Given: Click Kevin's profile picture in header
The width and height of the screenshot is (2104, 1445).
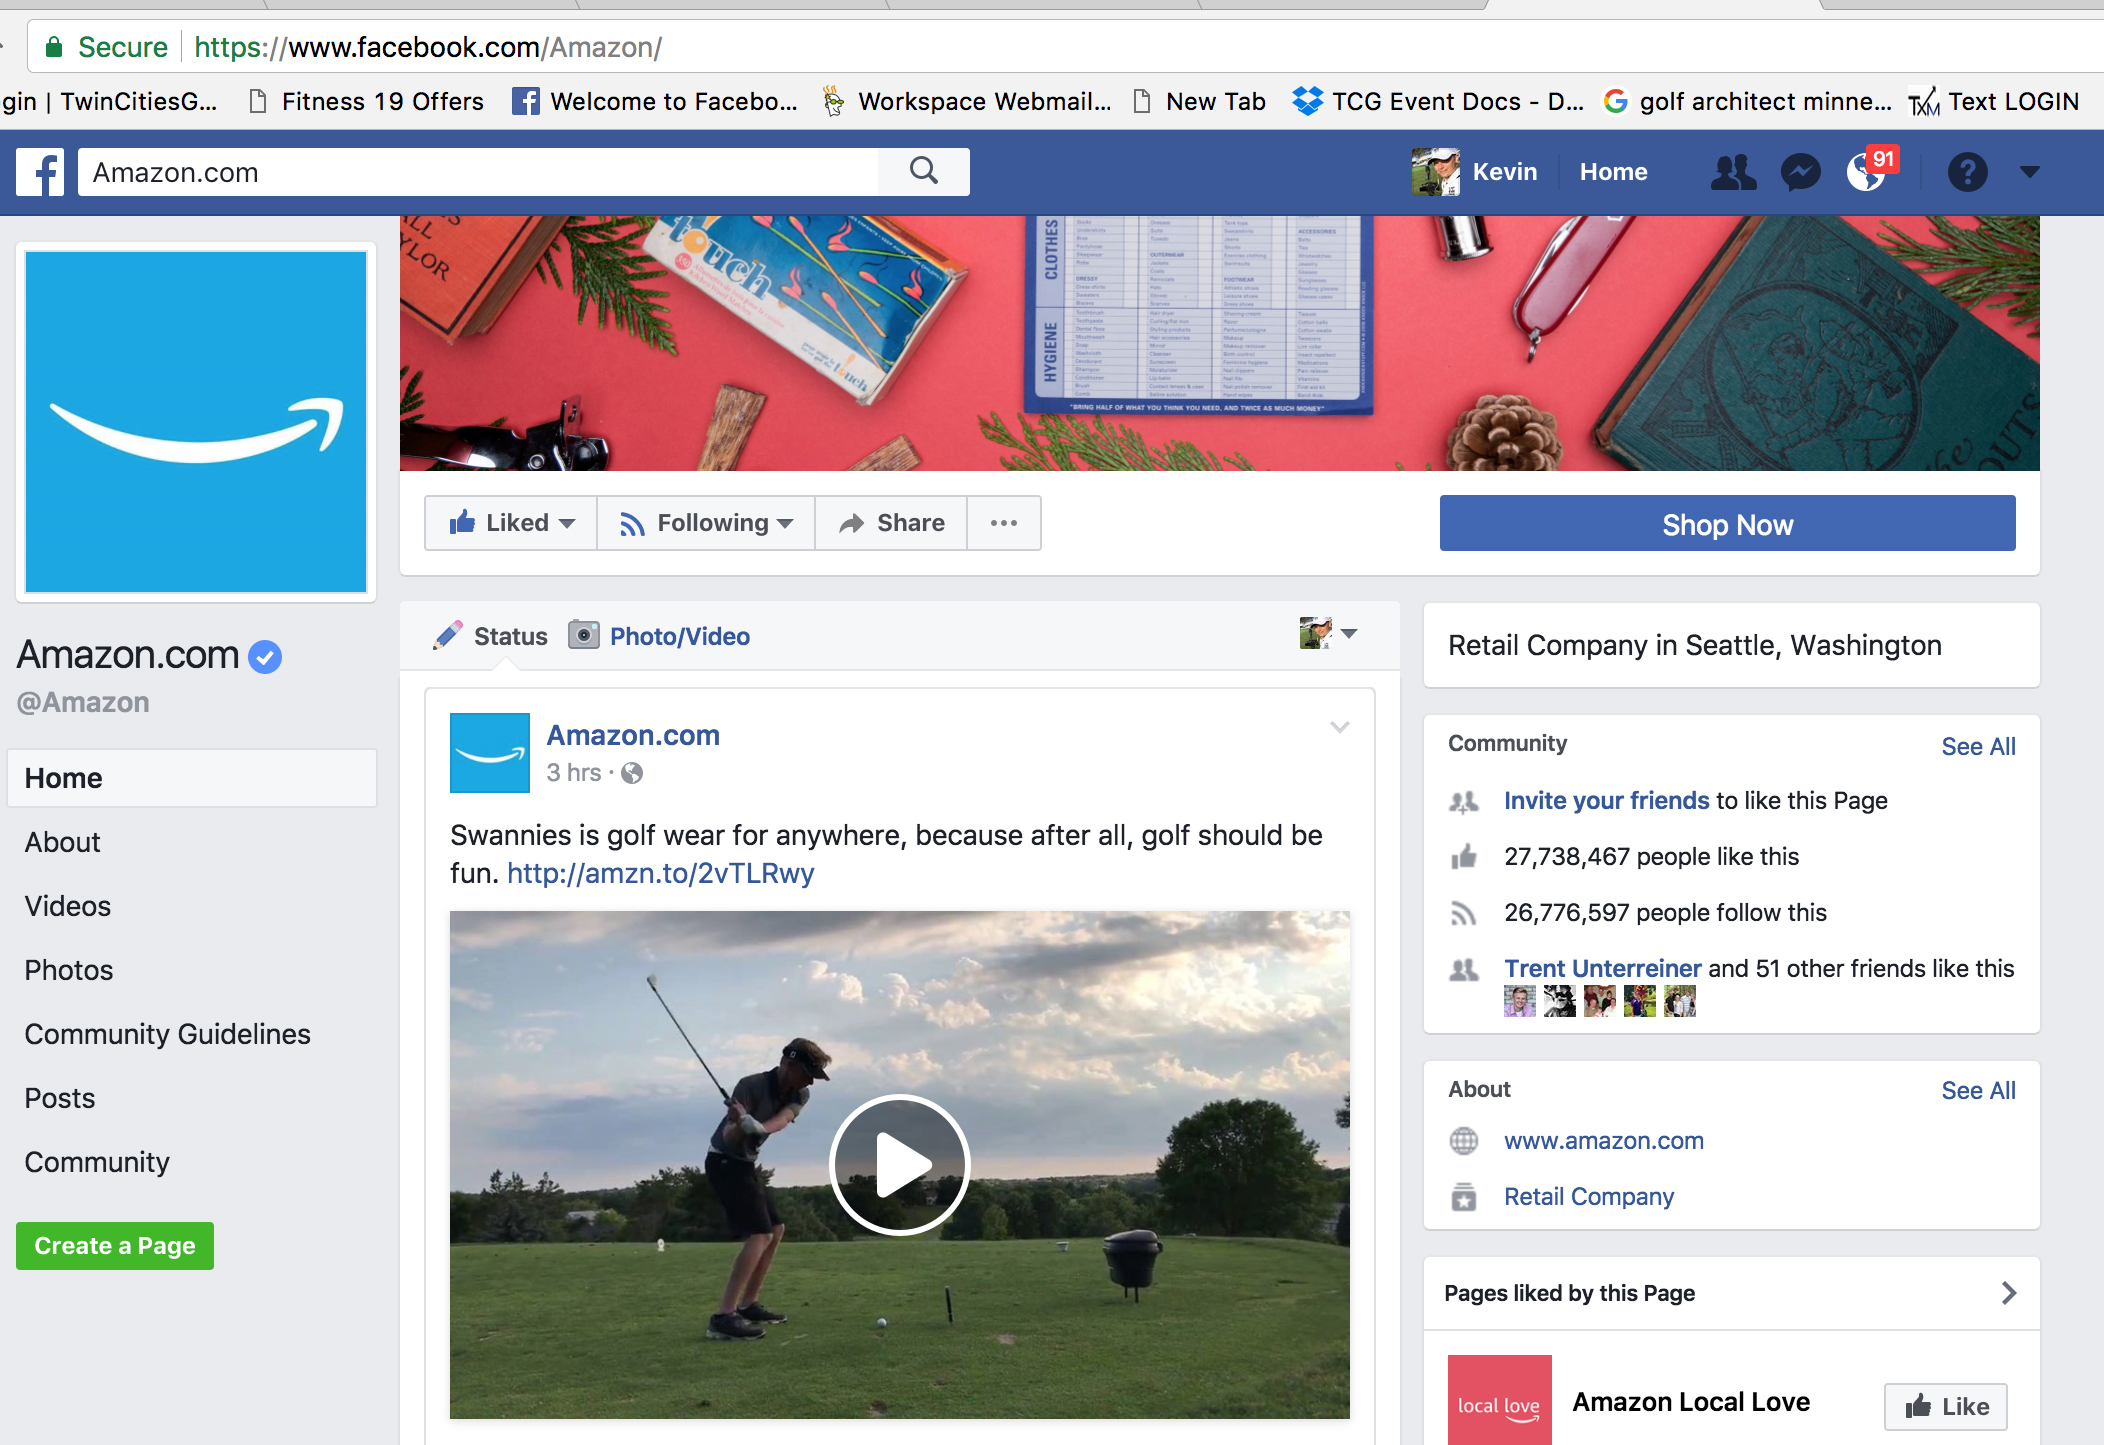Looking at the screenshot, I should (1435, 172).
